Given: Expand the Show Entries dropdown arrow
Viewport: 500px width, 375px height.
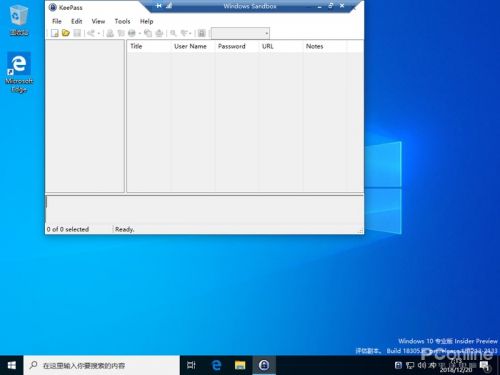Looking at the screenshot, I should (x=190, y=33).
